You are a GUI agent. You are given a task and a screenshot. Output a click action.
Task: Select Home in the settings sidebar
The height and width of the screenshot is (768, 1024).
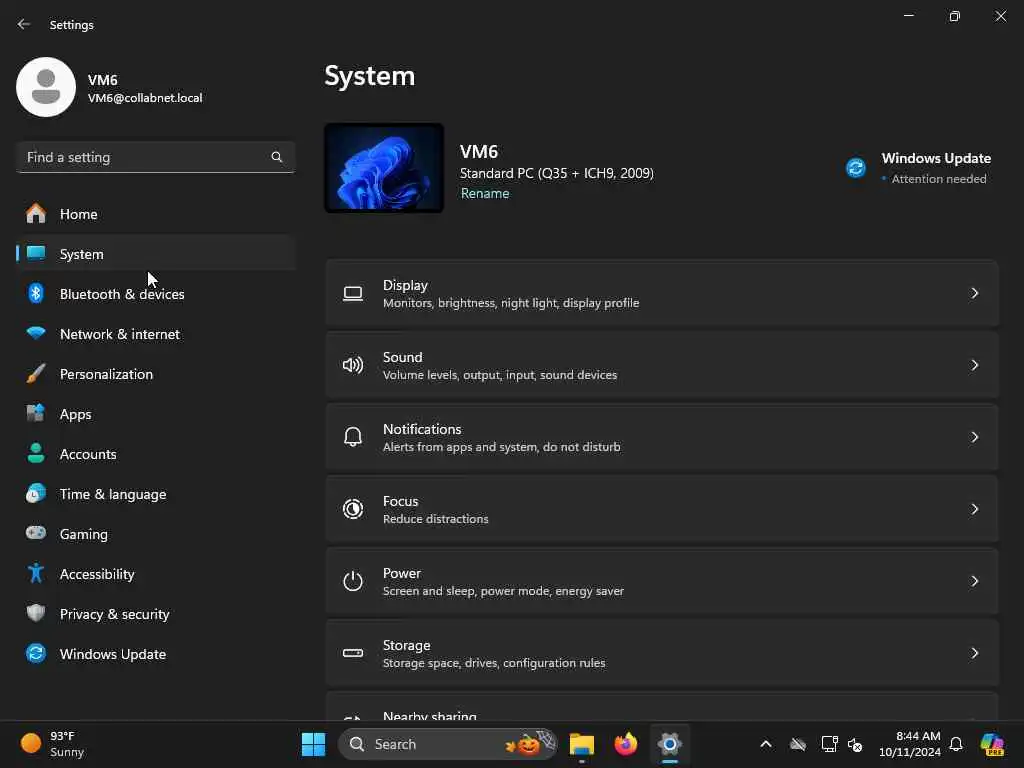coord(155,214)
